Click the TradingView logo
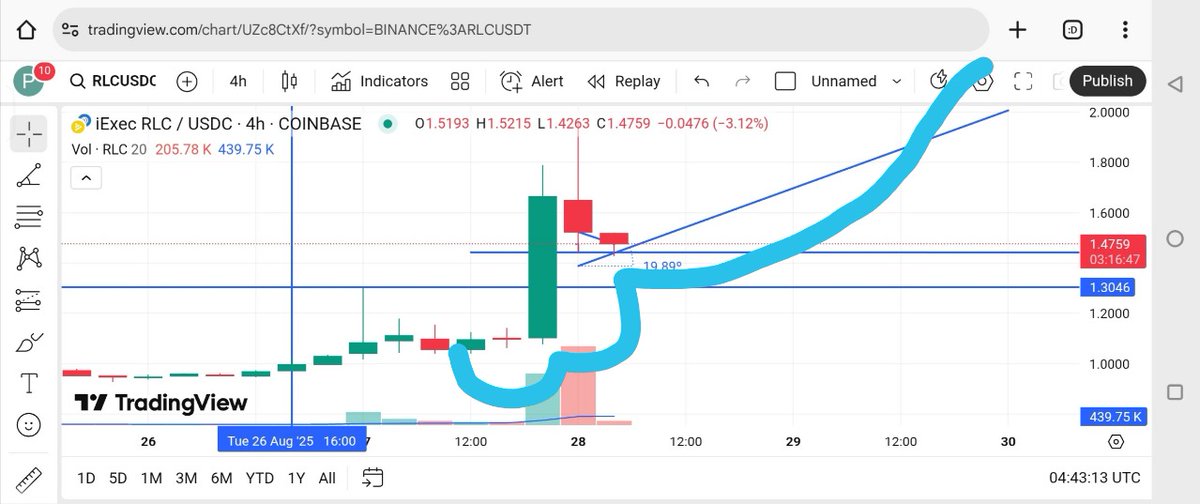 click(161, 402)
